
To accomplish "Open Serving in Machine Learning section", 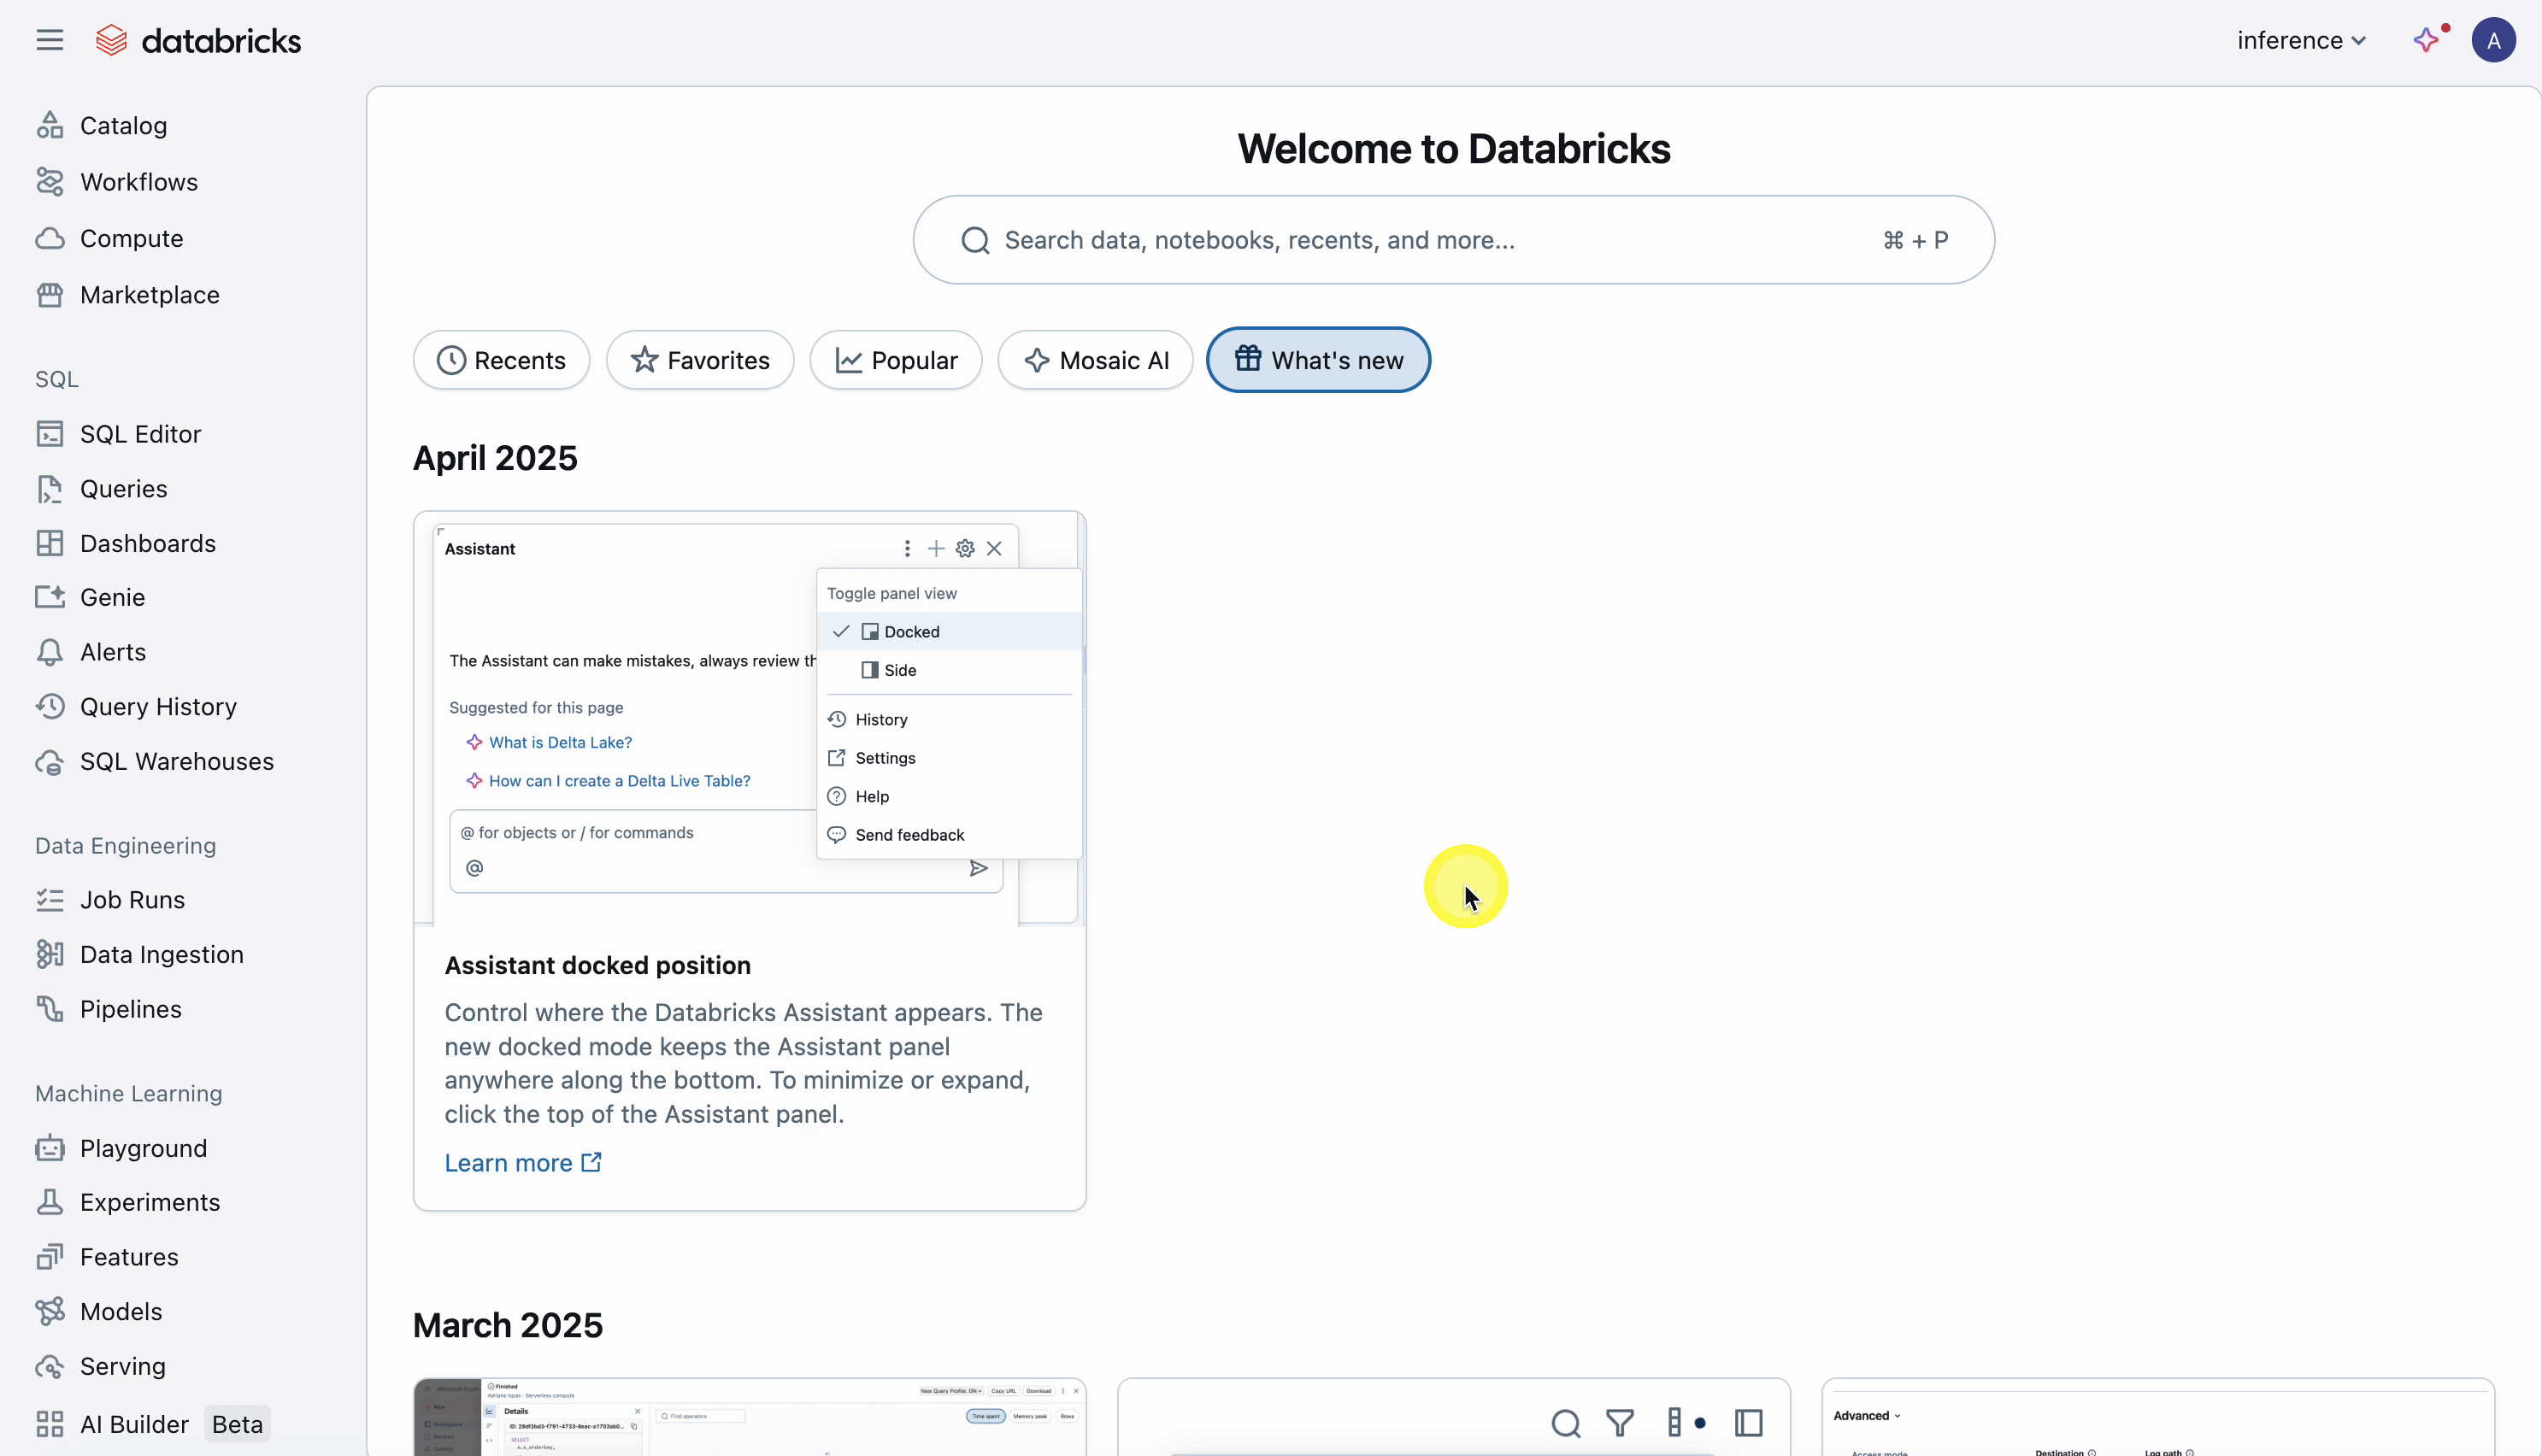I will click(122, 1366).
